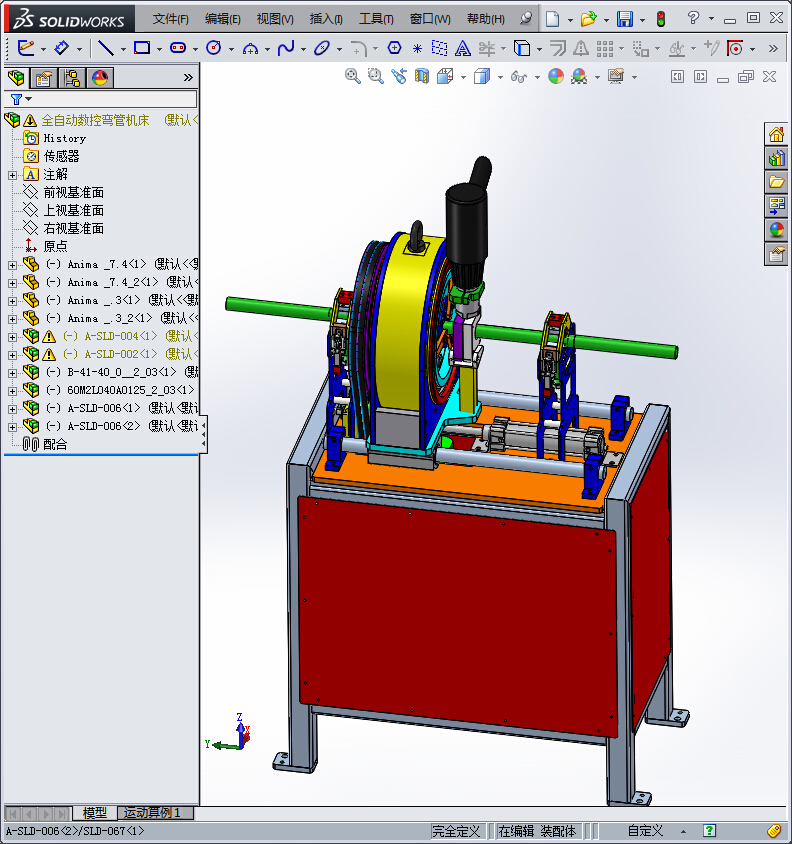Select the Polygon tool
Image resolution: width=792 pixels, height=844 pixels.
(x=395, y=48)
